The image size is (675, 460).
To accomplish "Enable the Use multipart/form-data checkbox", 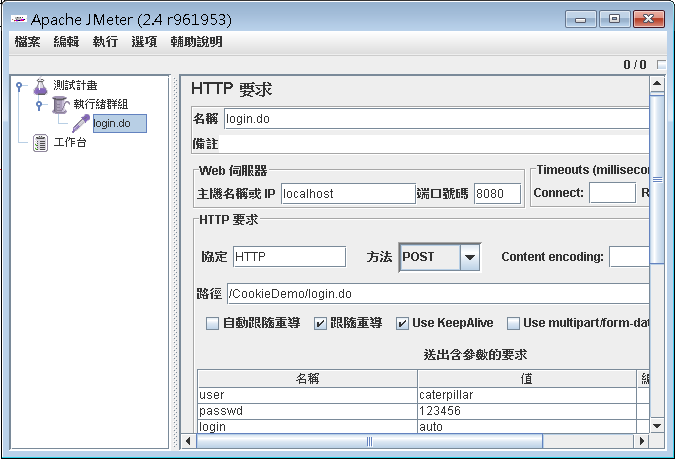I will [513, 323].
